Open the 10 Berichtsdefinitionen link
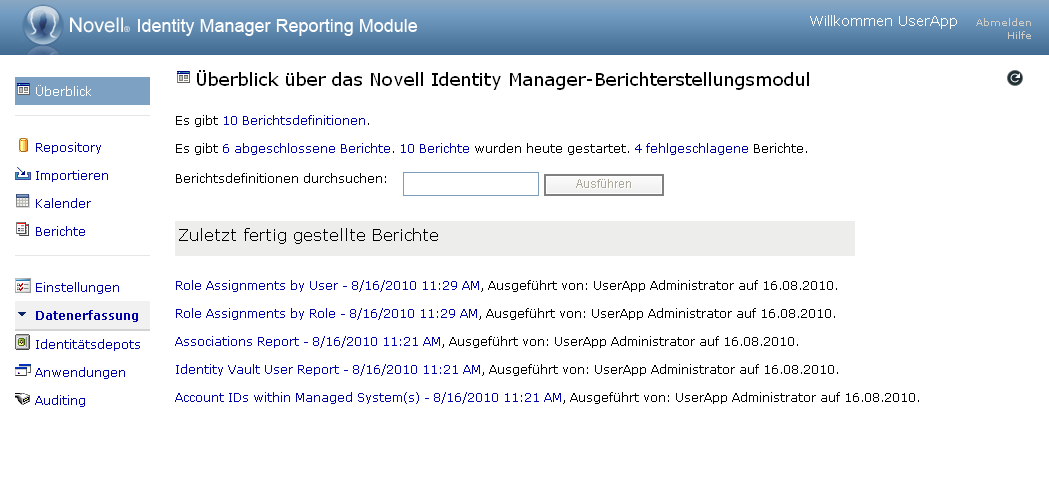The image size is (1049, 489). [294, 121]
